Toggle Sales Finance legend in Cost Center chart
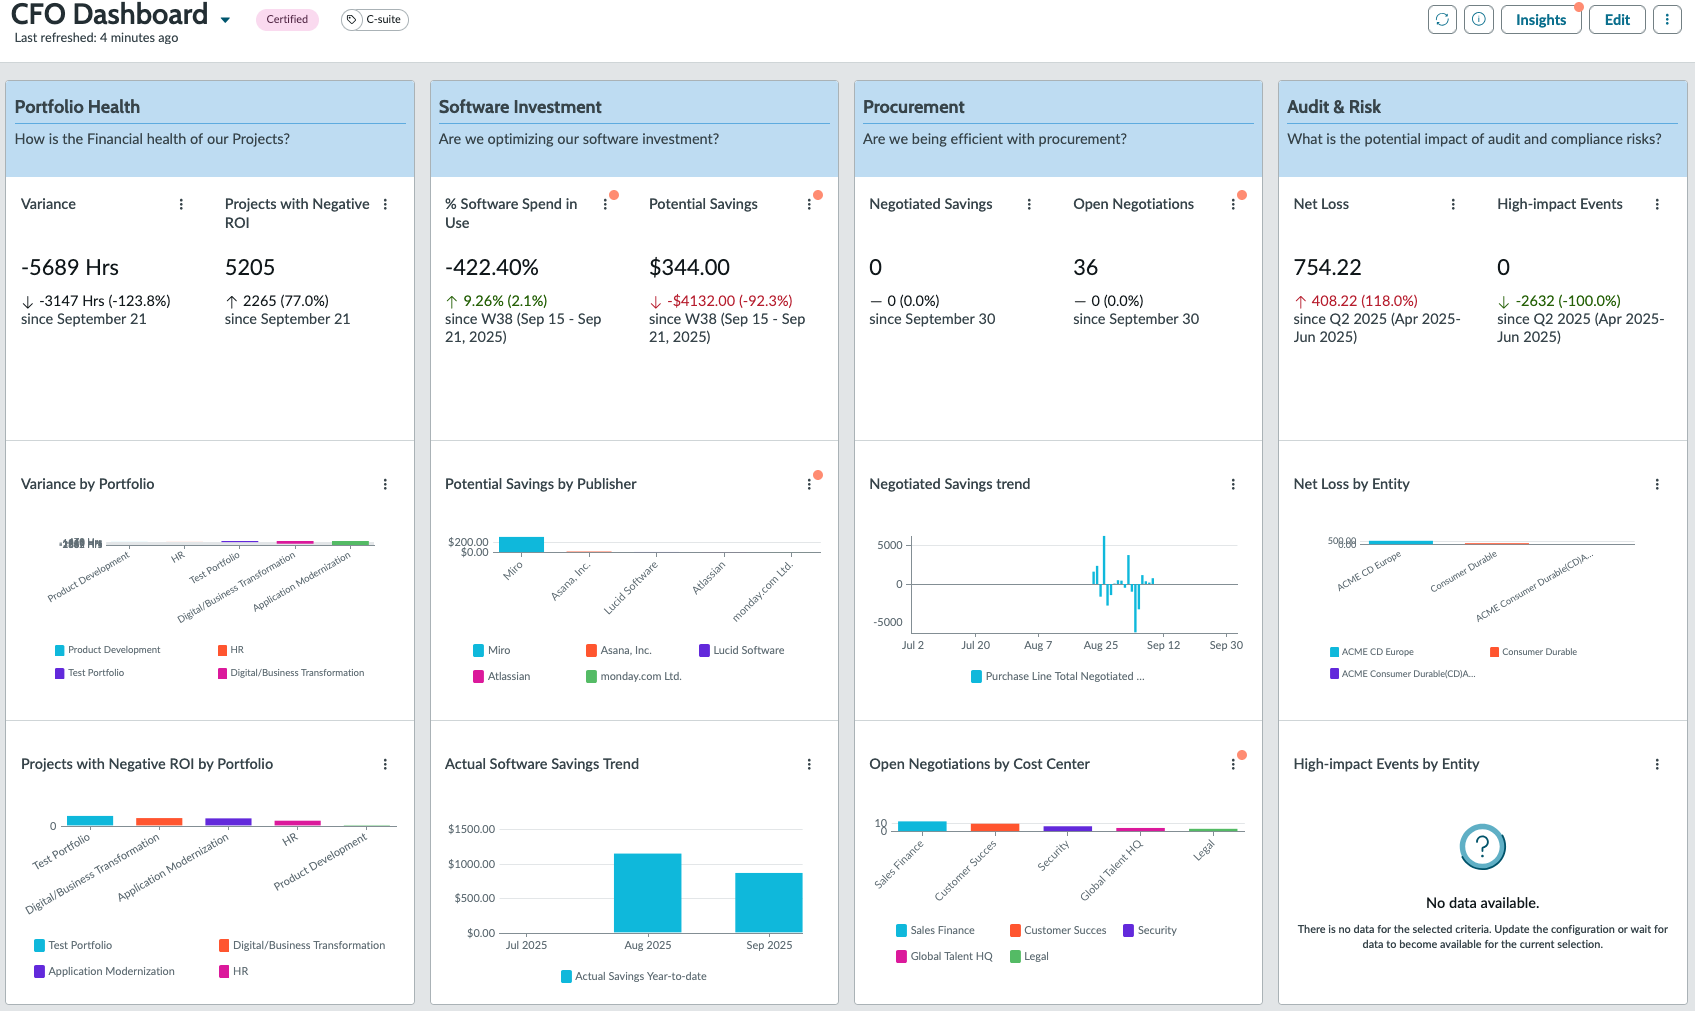This screenshot has width=1695, height=1011. [x=935, y=930]
